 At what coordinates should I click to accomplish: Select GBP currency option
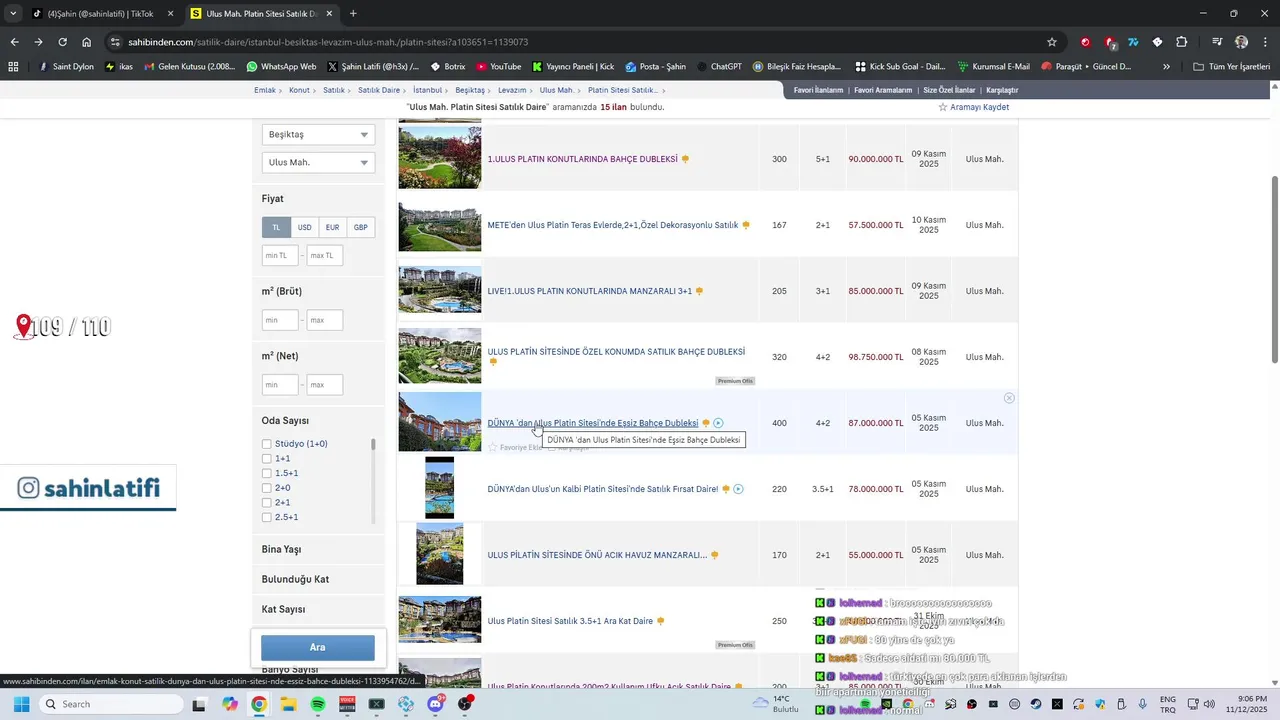(x=360, y=227)
